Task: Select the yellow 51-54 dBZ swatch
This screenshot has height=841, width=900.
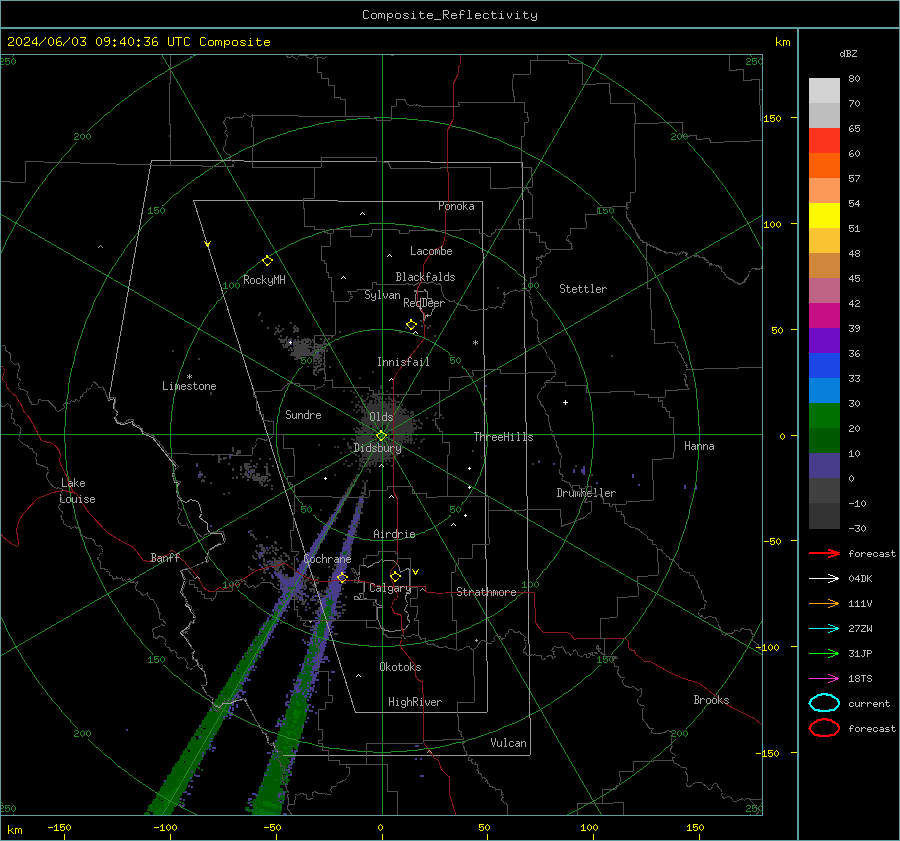Action: coord(824,215)
